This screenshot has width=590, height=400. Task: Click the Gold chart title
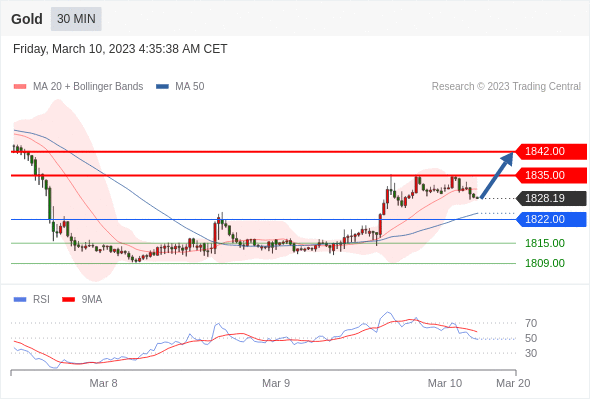27,19
